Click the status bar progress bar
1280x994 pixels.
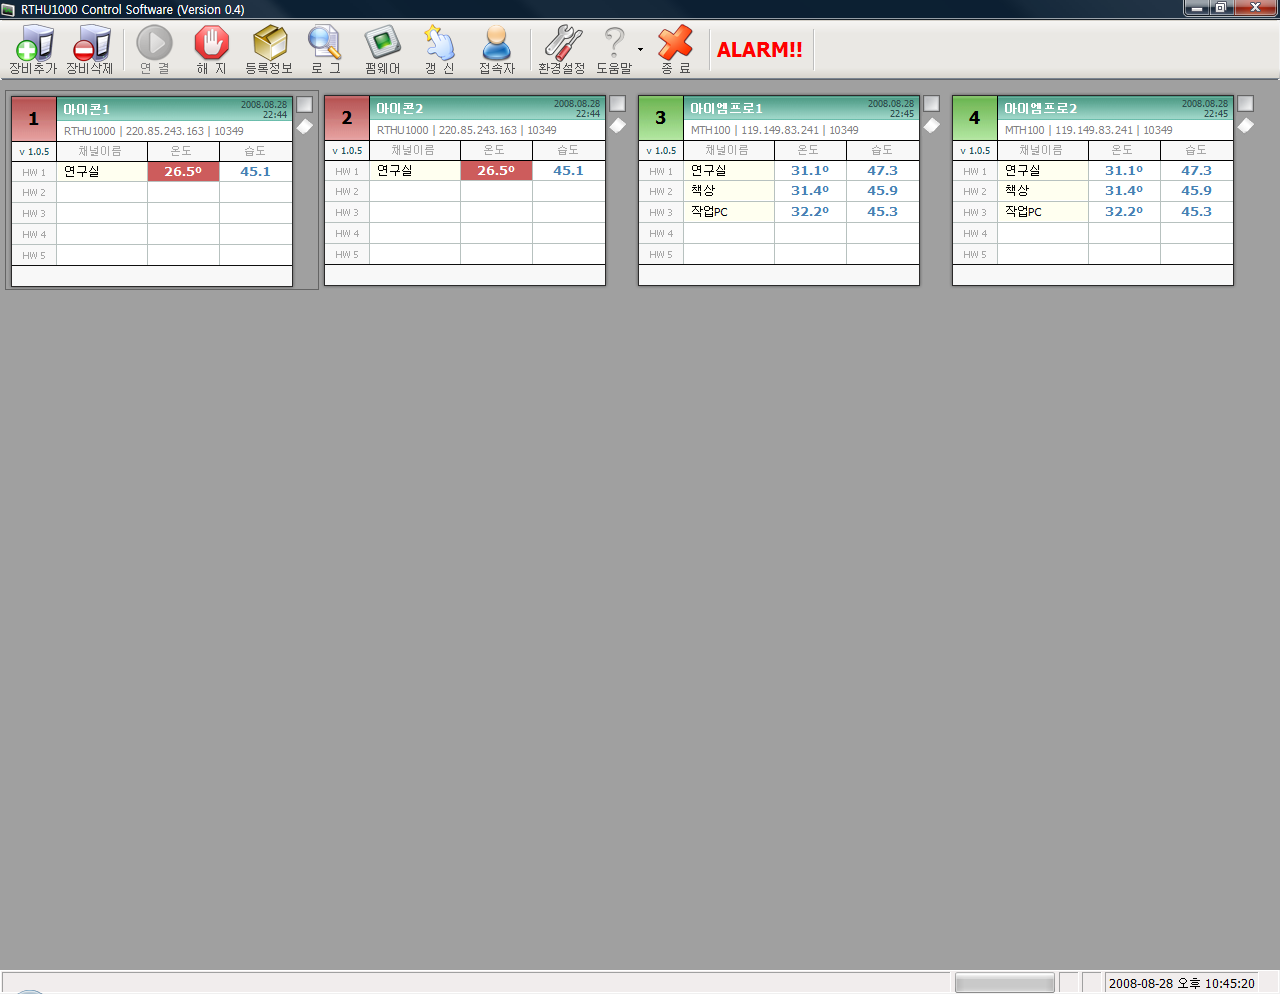[x=1004, y=983]
